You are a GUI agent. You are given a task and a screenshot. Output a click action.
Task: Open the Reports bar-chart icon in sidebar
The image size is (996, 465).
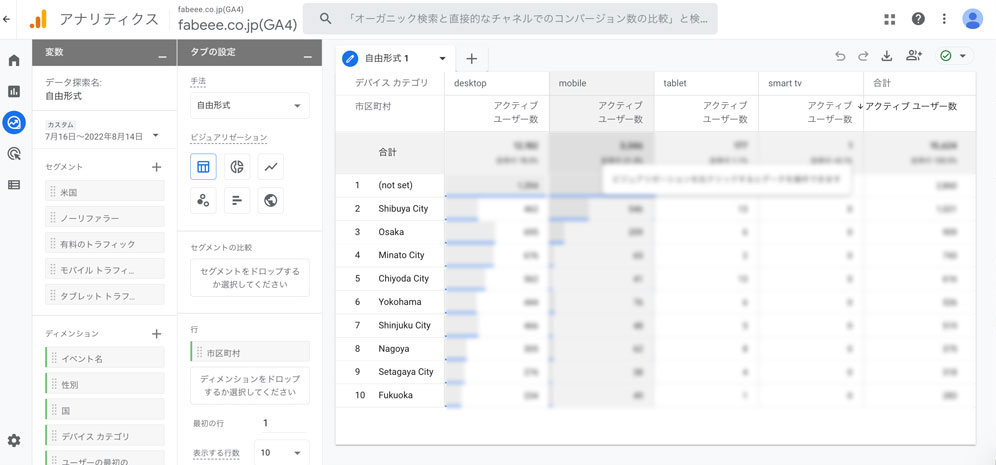click(x=14, y=91)
